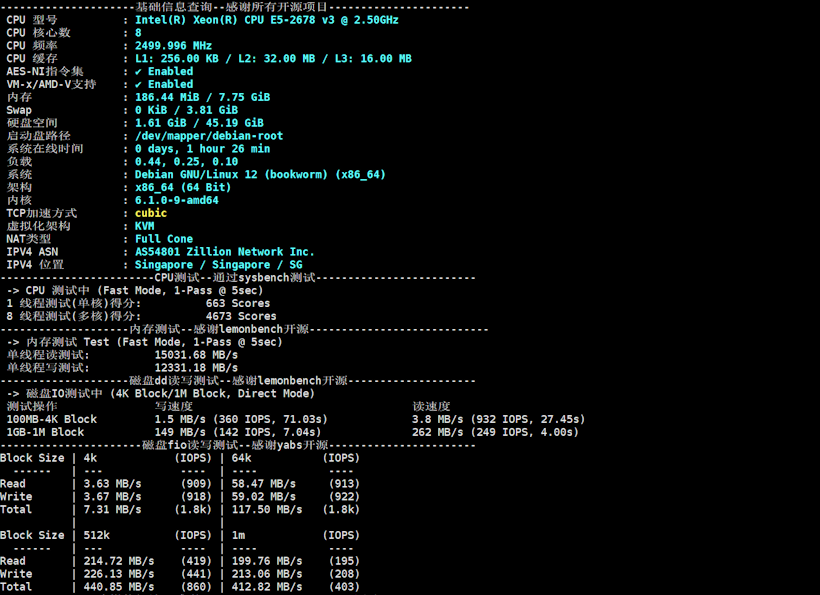Select the AS54801 Zillion Network Inc. ASN text
Image resolution: width=820 pixels, height=595 pixels.
[225, 252]
